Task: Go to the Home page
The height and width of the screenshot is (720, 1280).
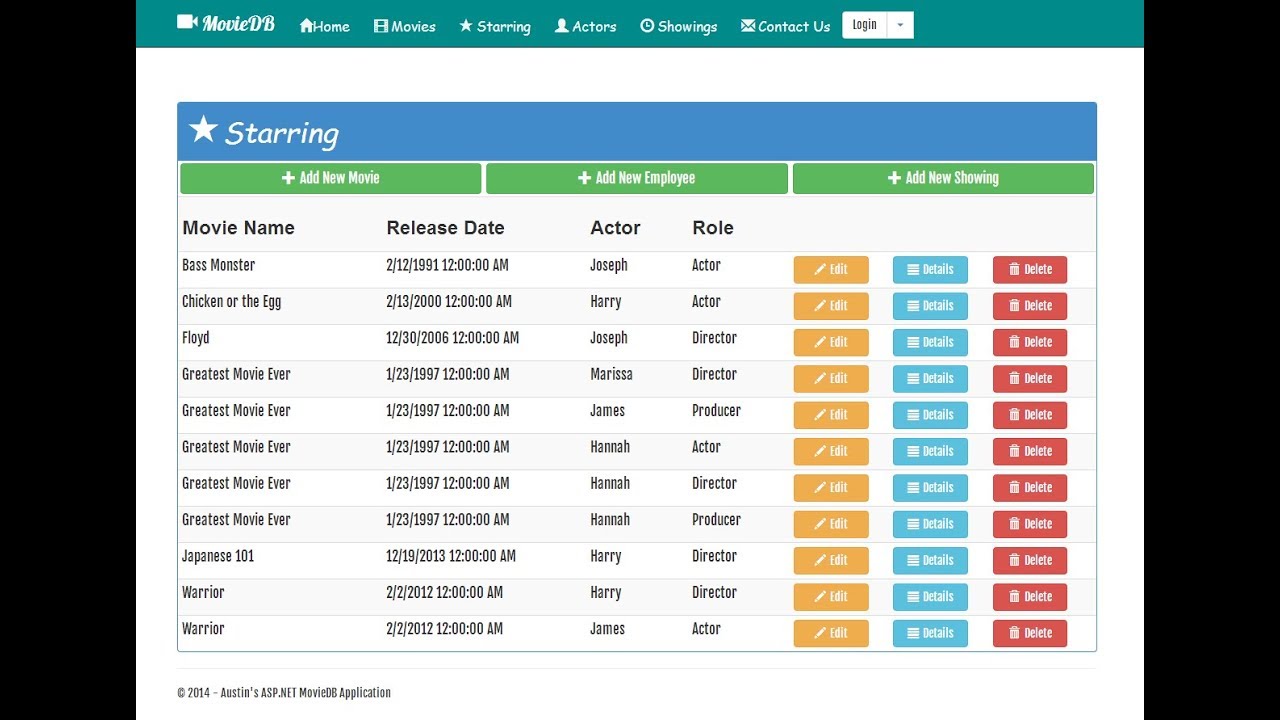Action: tap(324, 26)
